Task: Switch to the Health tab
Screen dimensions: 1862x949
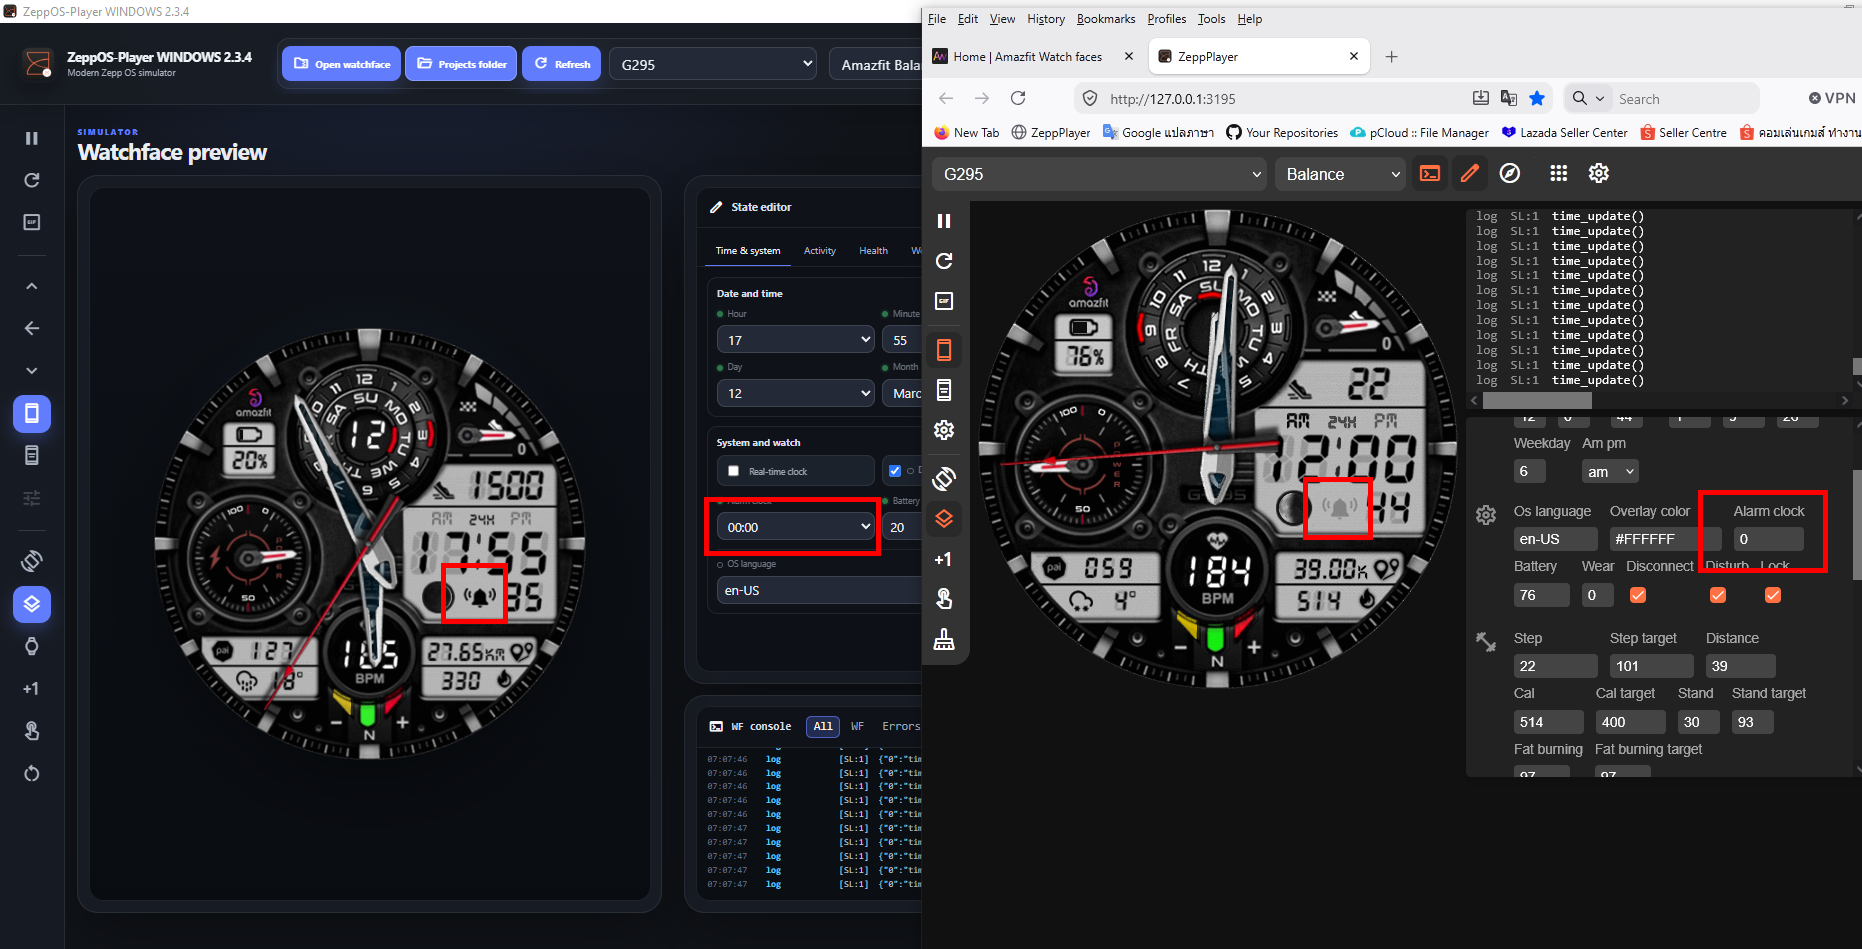Action: pyautogui.click(x=873, y=251)
